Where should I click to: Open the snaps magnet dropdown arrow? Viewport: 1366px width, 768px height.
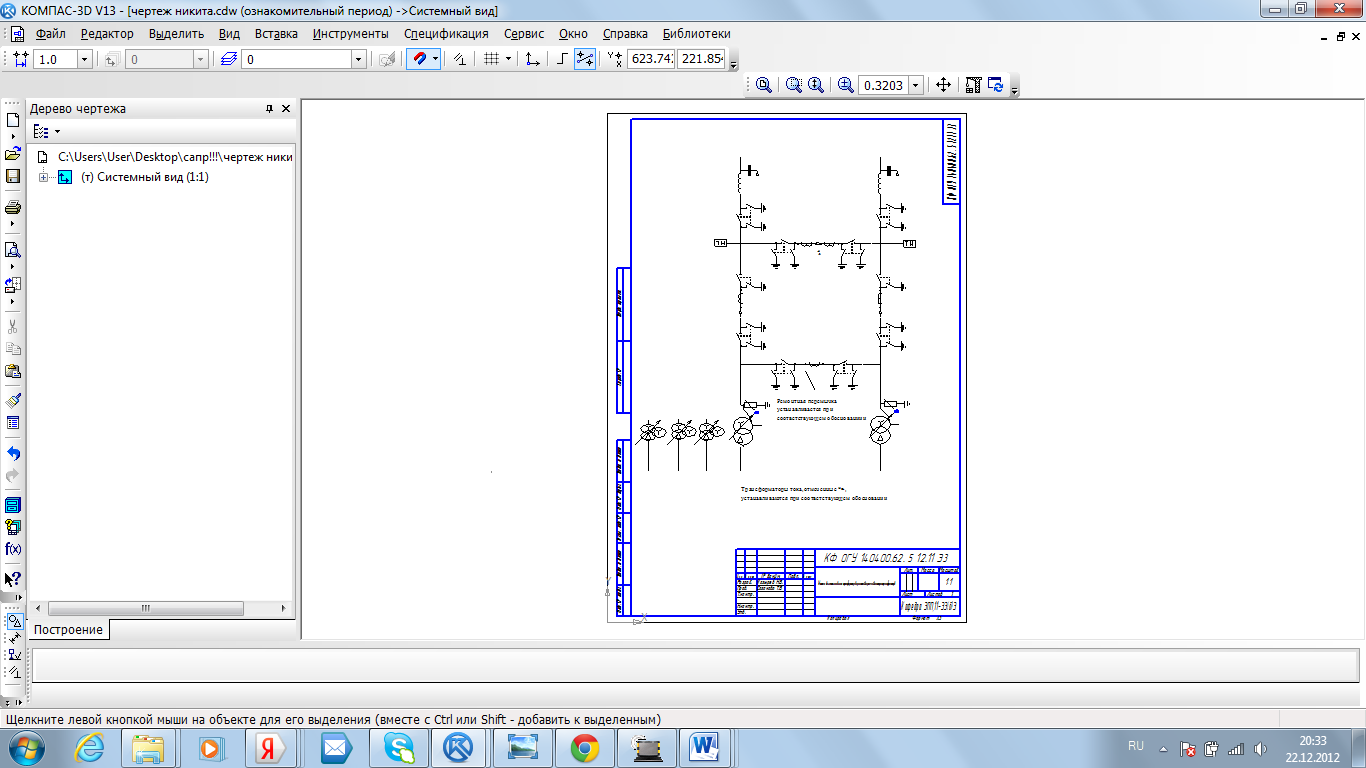435,60
